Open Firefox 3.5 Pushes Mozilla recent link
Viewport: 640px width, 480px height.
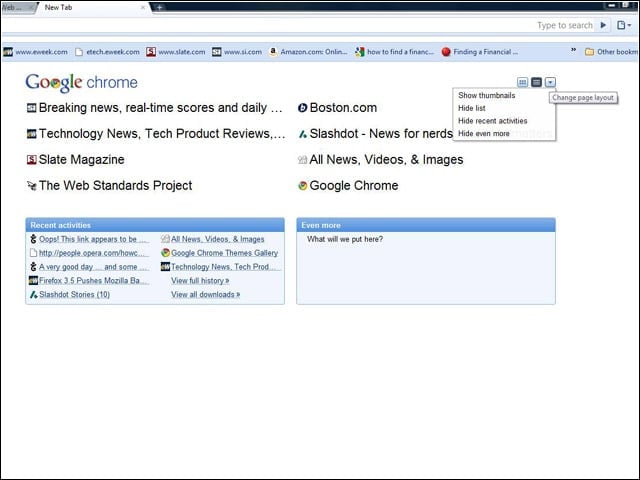(x=94, y=281)
